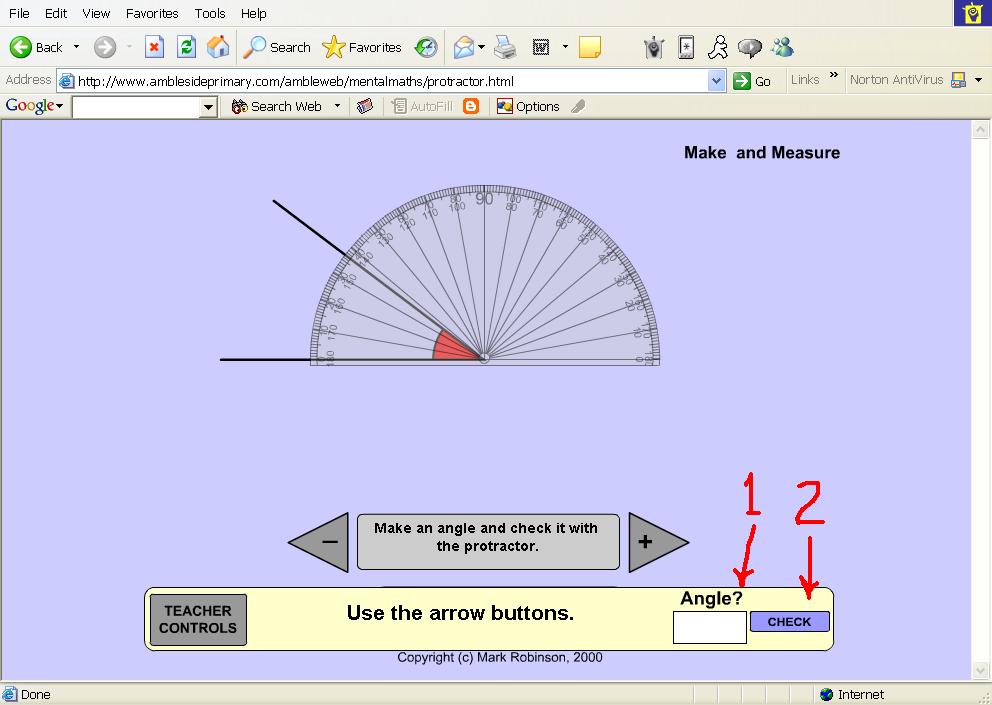Image resolution: width=992 pixels, height=705 pixels.
Task: Open Norton AntiVirus dropdown arrow
Action: [x=978, y=80]
